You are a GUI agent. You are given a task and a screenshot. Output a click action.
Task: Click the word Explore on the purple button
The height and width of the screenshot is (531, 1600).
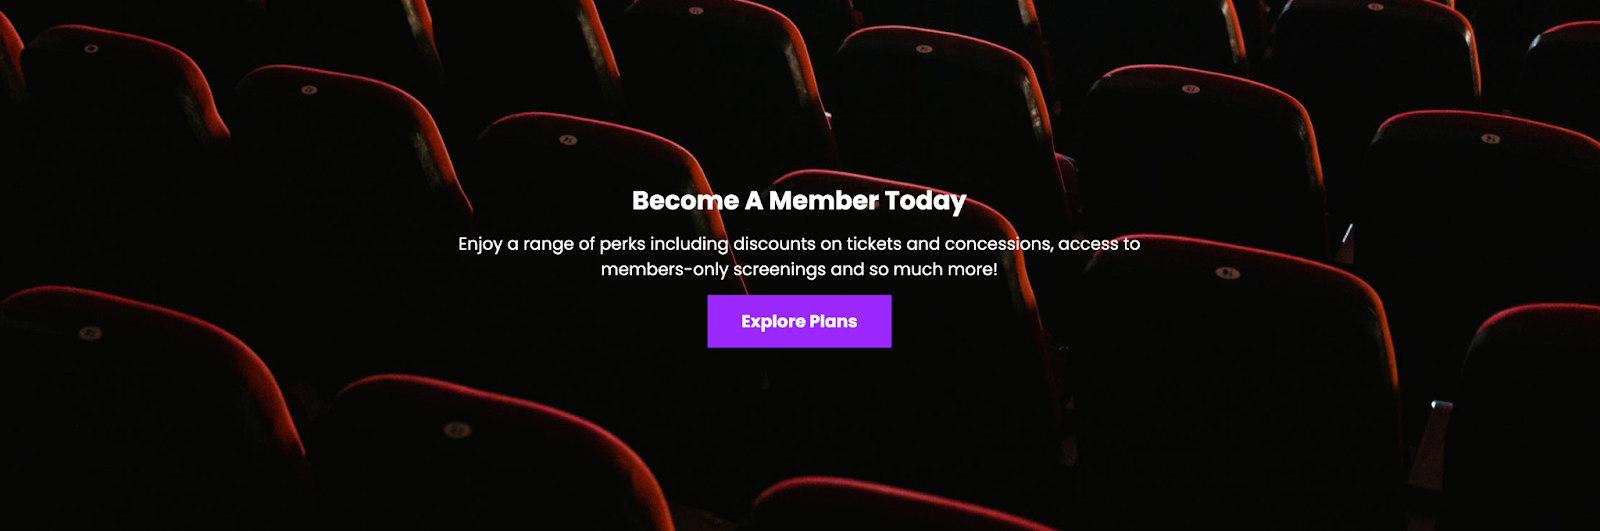tap(773, 322)
